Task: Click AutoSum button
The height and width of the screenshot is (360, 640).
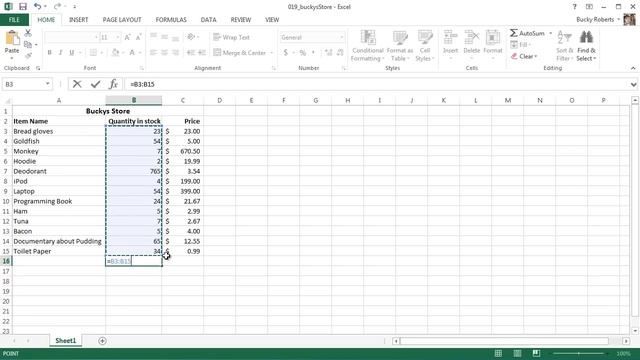Action: tap(527, 33)
